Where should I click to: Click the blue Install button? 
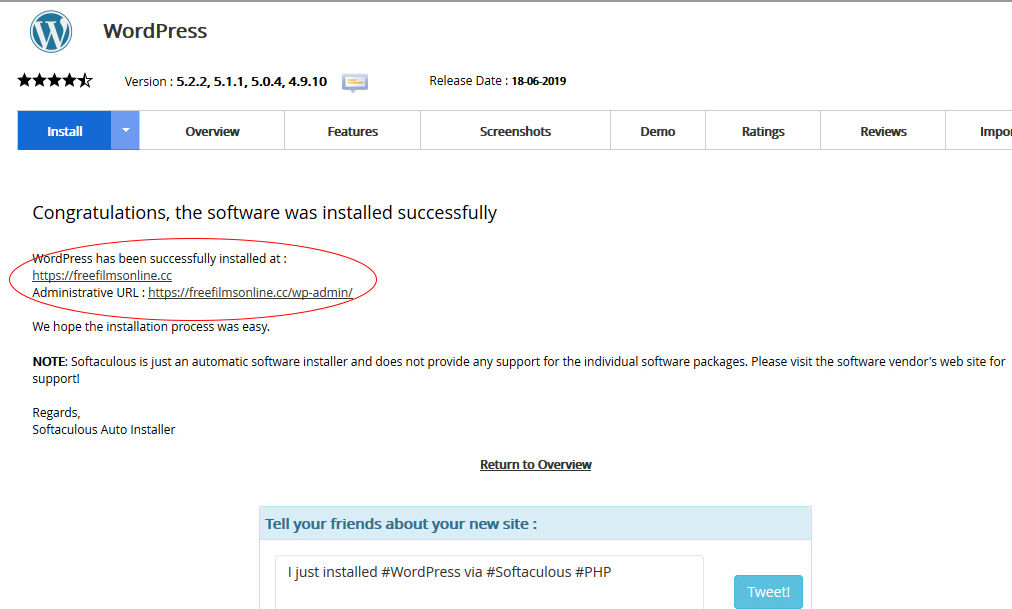pos(65,131)
